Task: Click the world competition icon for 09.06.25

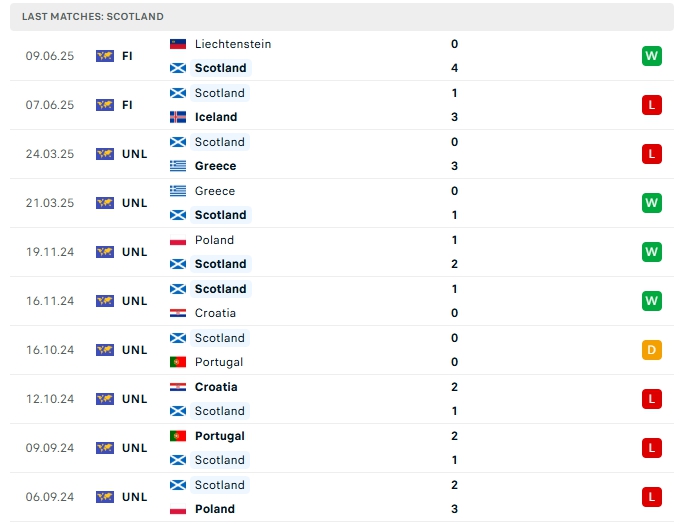Action: [105, 56]
